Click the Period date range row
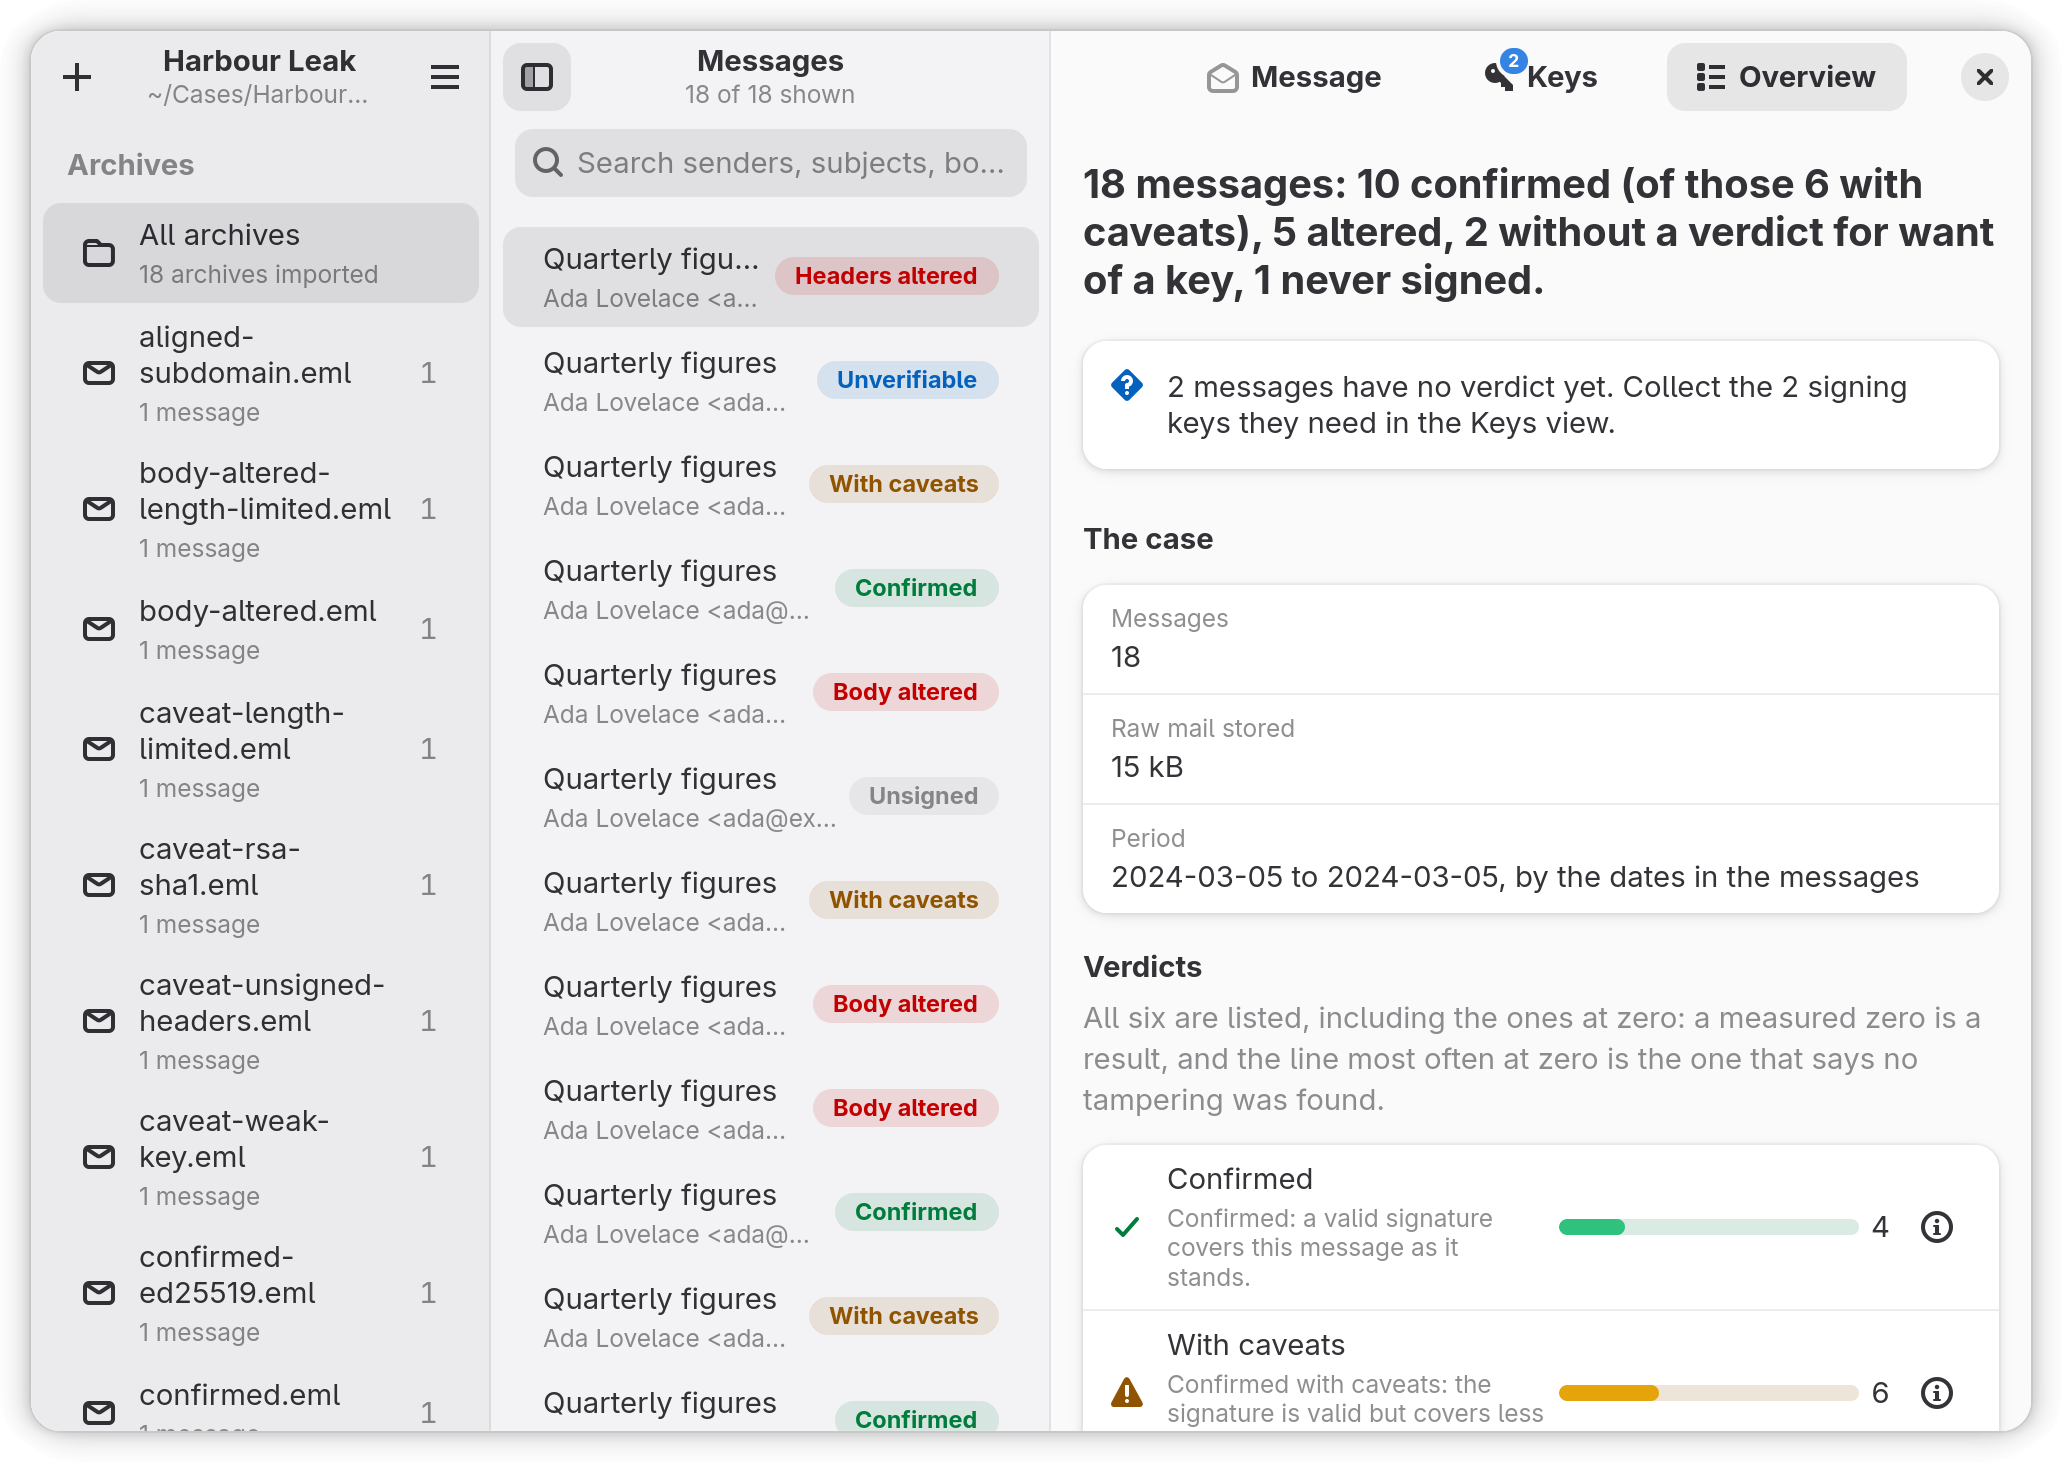The width and height of the screenshot is (2062, 1462). 1541,859
